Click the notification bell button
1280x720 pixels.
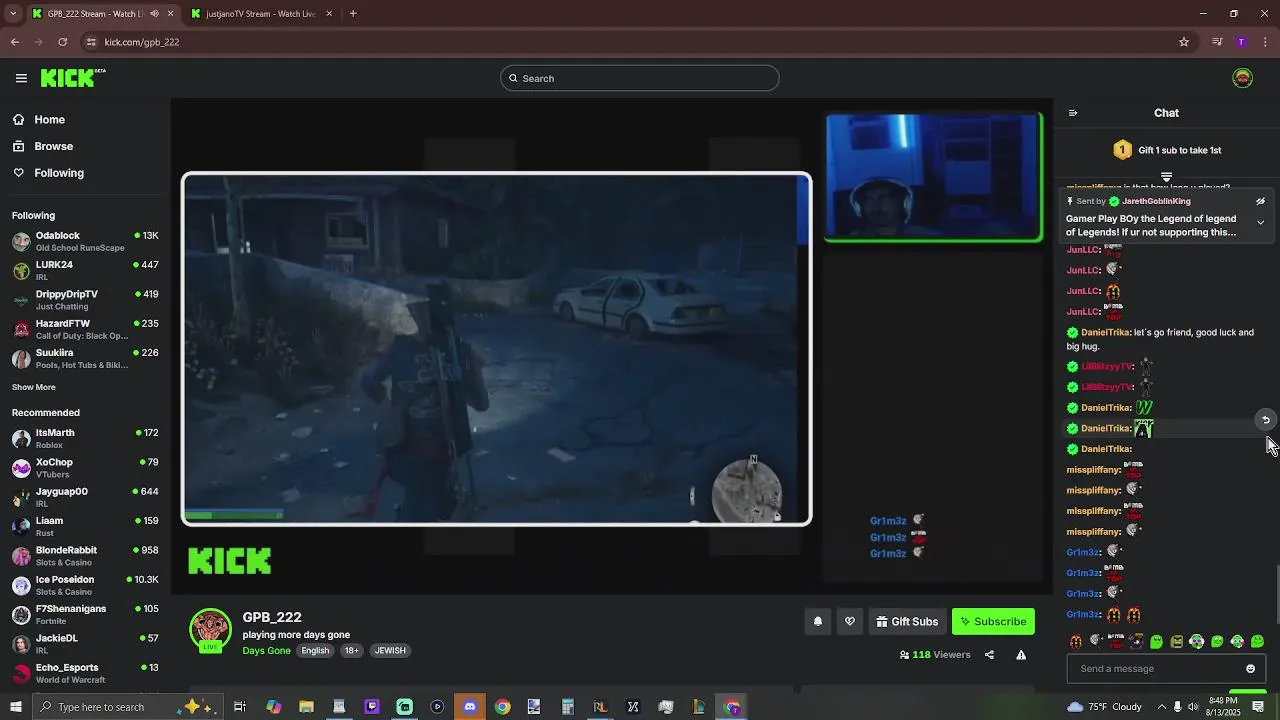pyautogui.click(x=817, y=621)
